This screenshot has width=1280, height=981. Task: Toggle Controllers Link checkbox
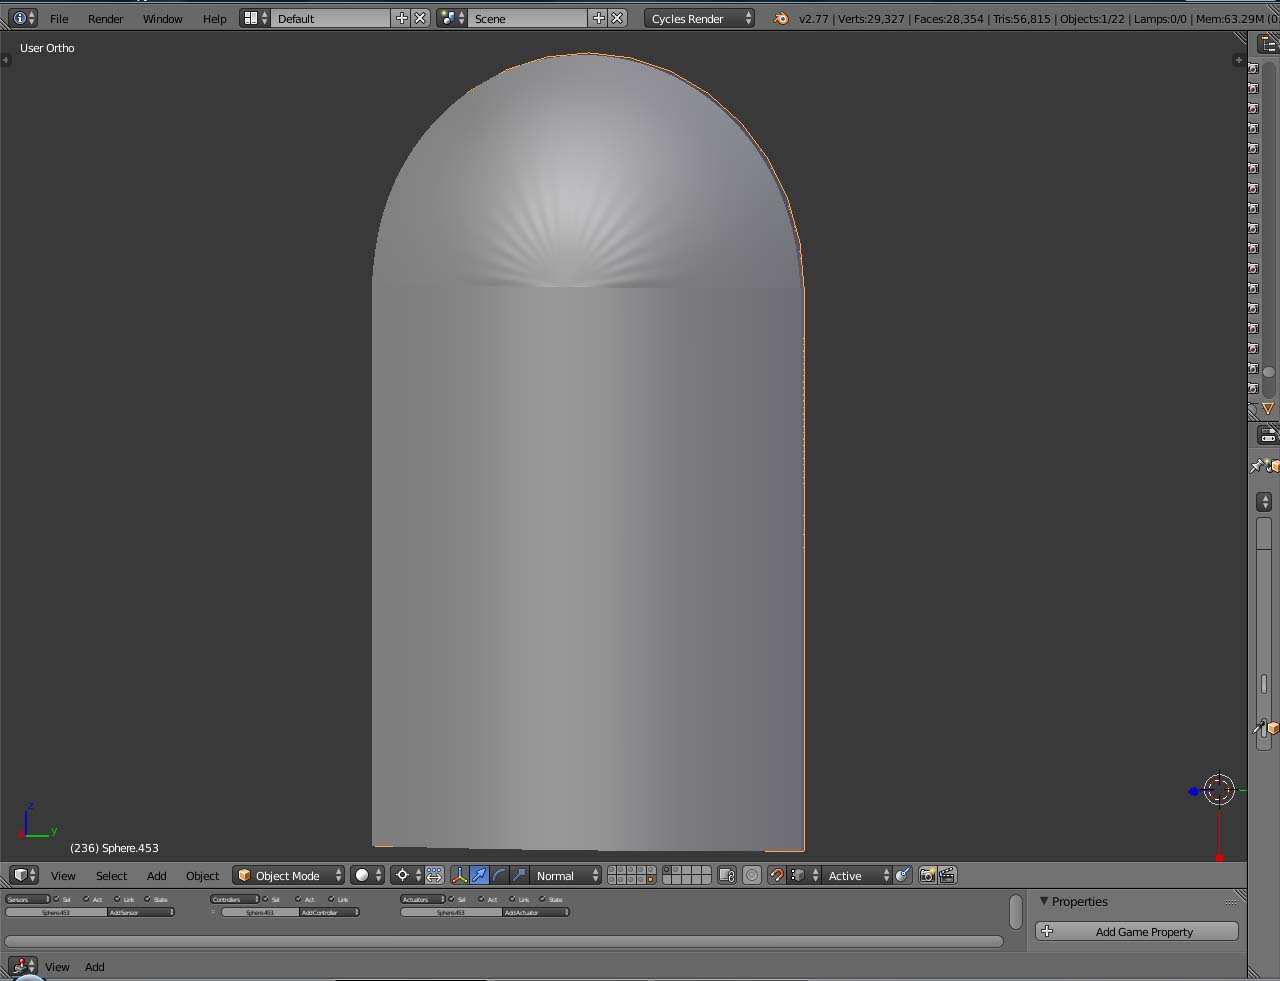coord(332,899)
